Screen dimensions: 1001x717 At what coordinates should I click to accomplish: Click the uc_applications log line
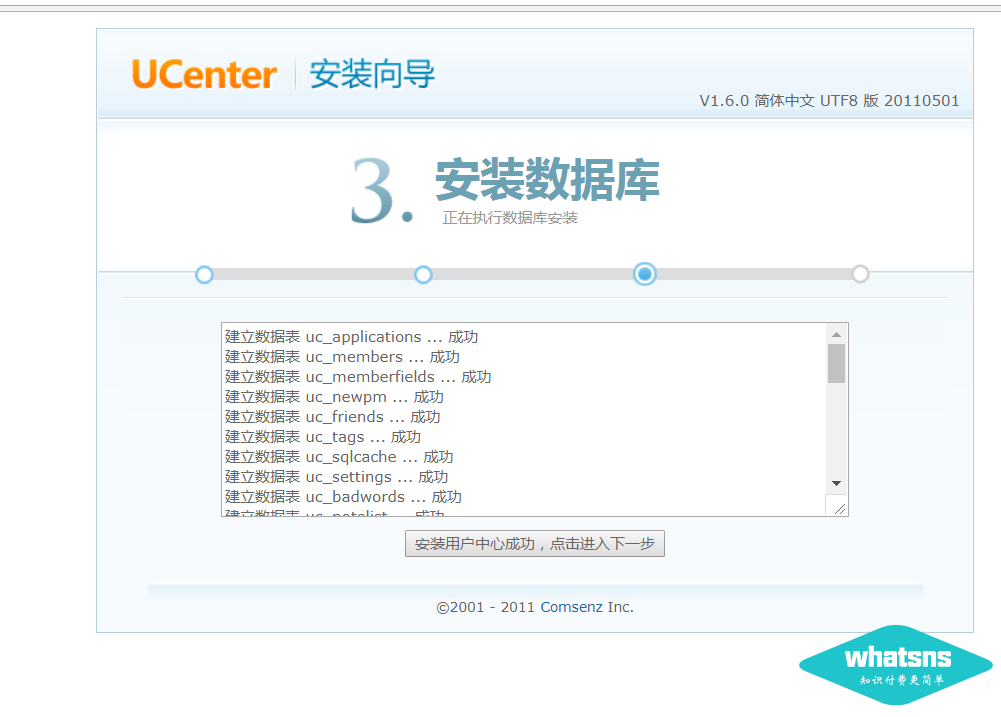tap(351, 337)
